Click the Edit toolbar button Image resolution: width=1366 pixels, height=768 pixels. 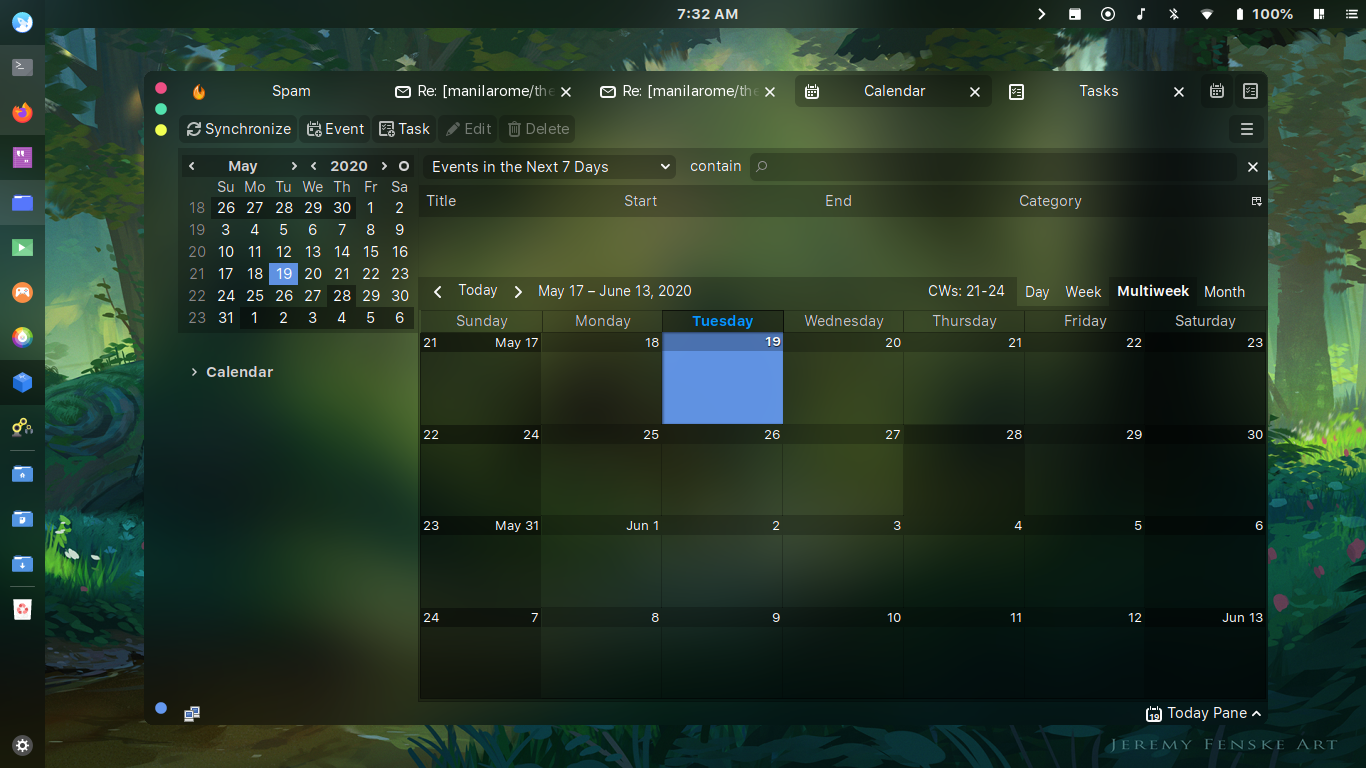[x=468, y=129]
